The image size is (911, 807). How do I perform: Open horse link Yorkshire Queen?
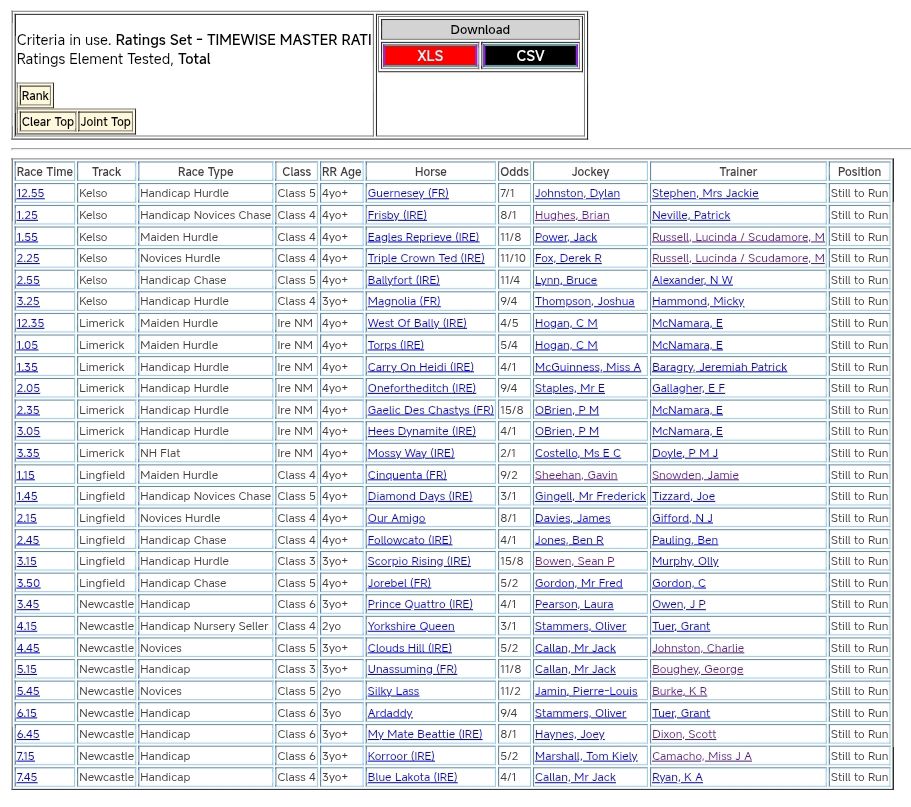click(x=411, y=626)
